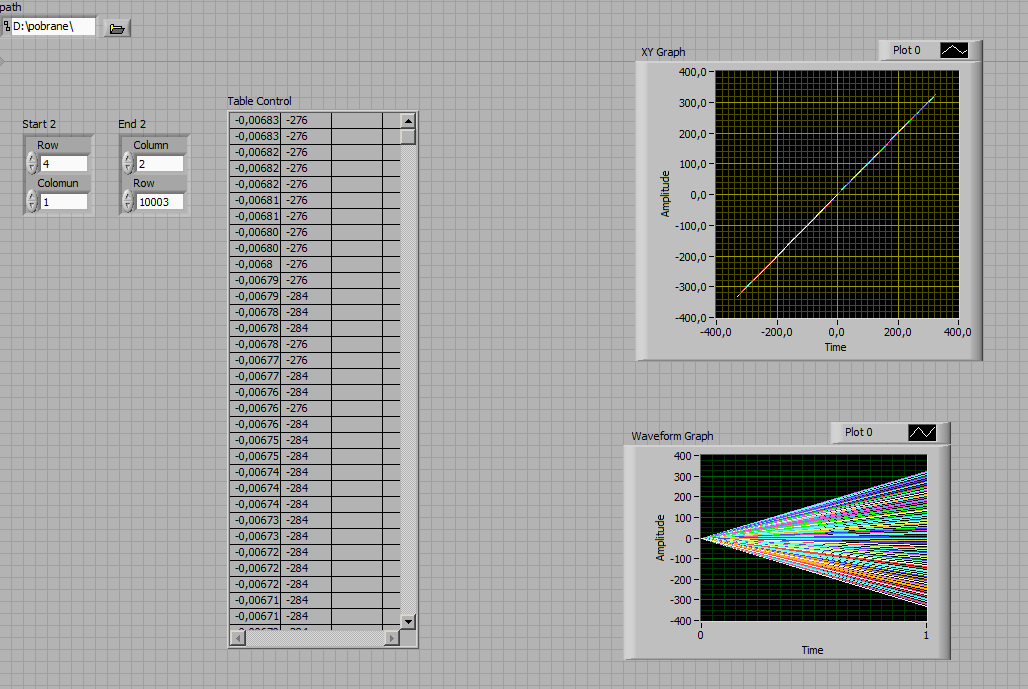This screenshot has height=689, width=1028.
Task: Click the End 2 Row stepper
Action: pyautogui.click(x=128, y=202)
